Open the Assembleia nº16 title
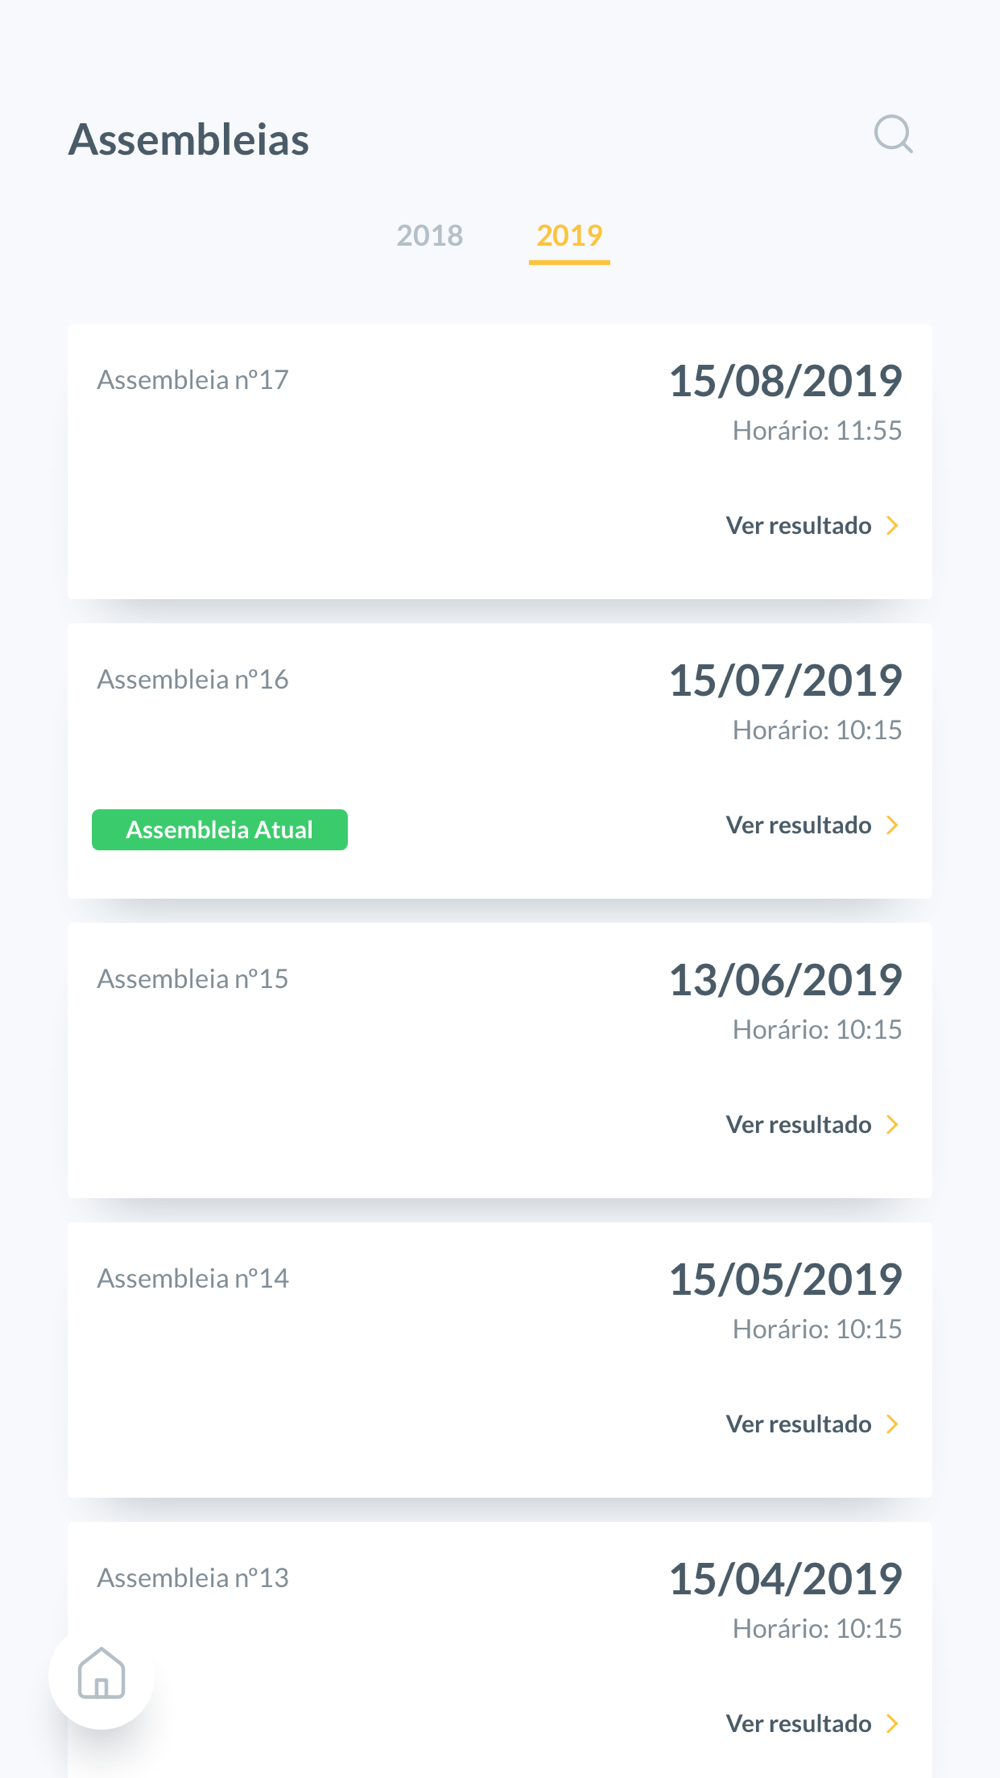The width and height of the screenshot is (1000, 1778). [193, 680]
